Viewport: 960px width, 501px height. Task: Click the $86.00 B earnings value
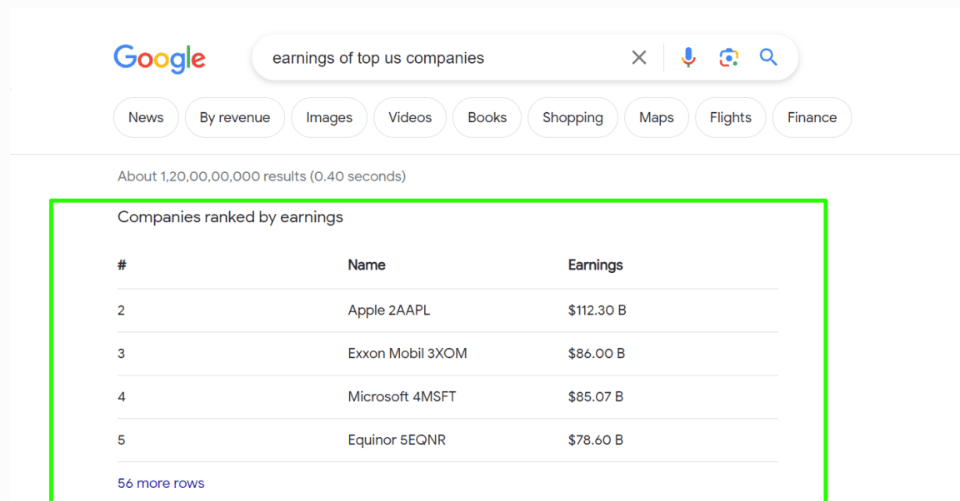pos(596,354)
